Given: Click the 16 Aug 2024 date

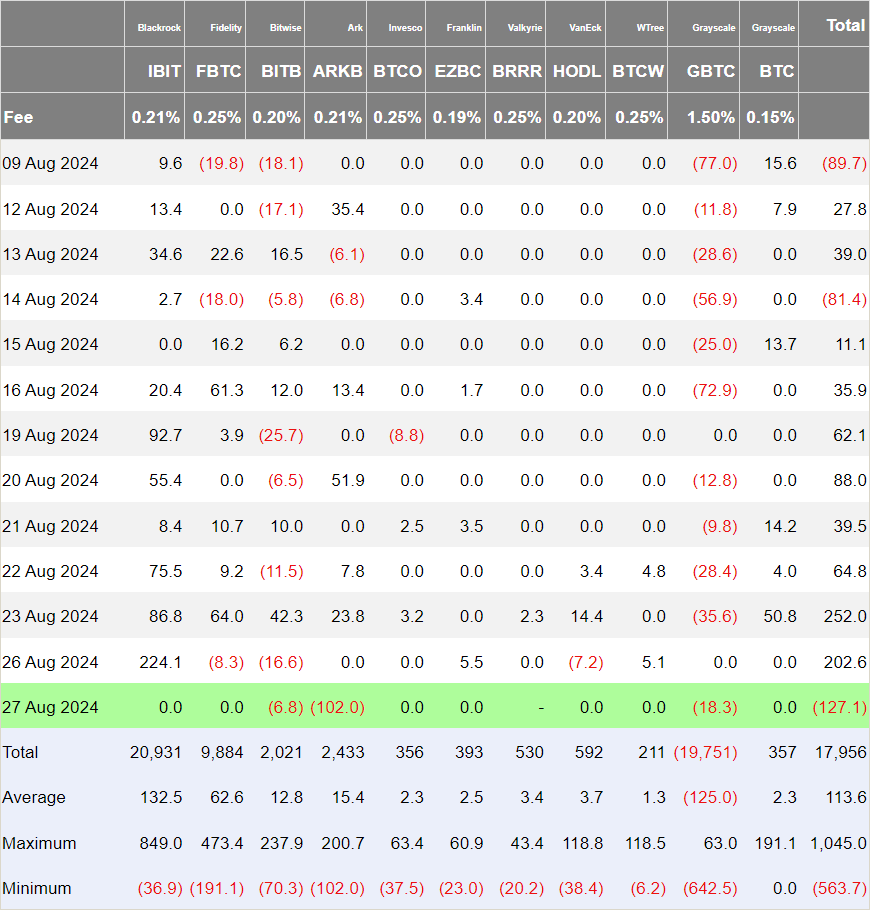Looking at the screenshot, I should [x=50, y=390].
